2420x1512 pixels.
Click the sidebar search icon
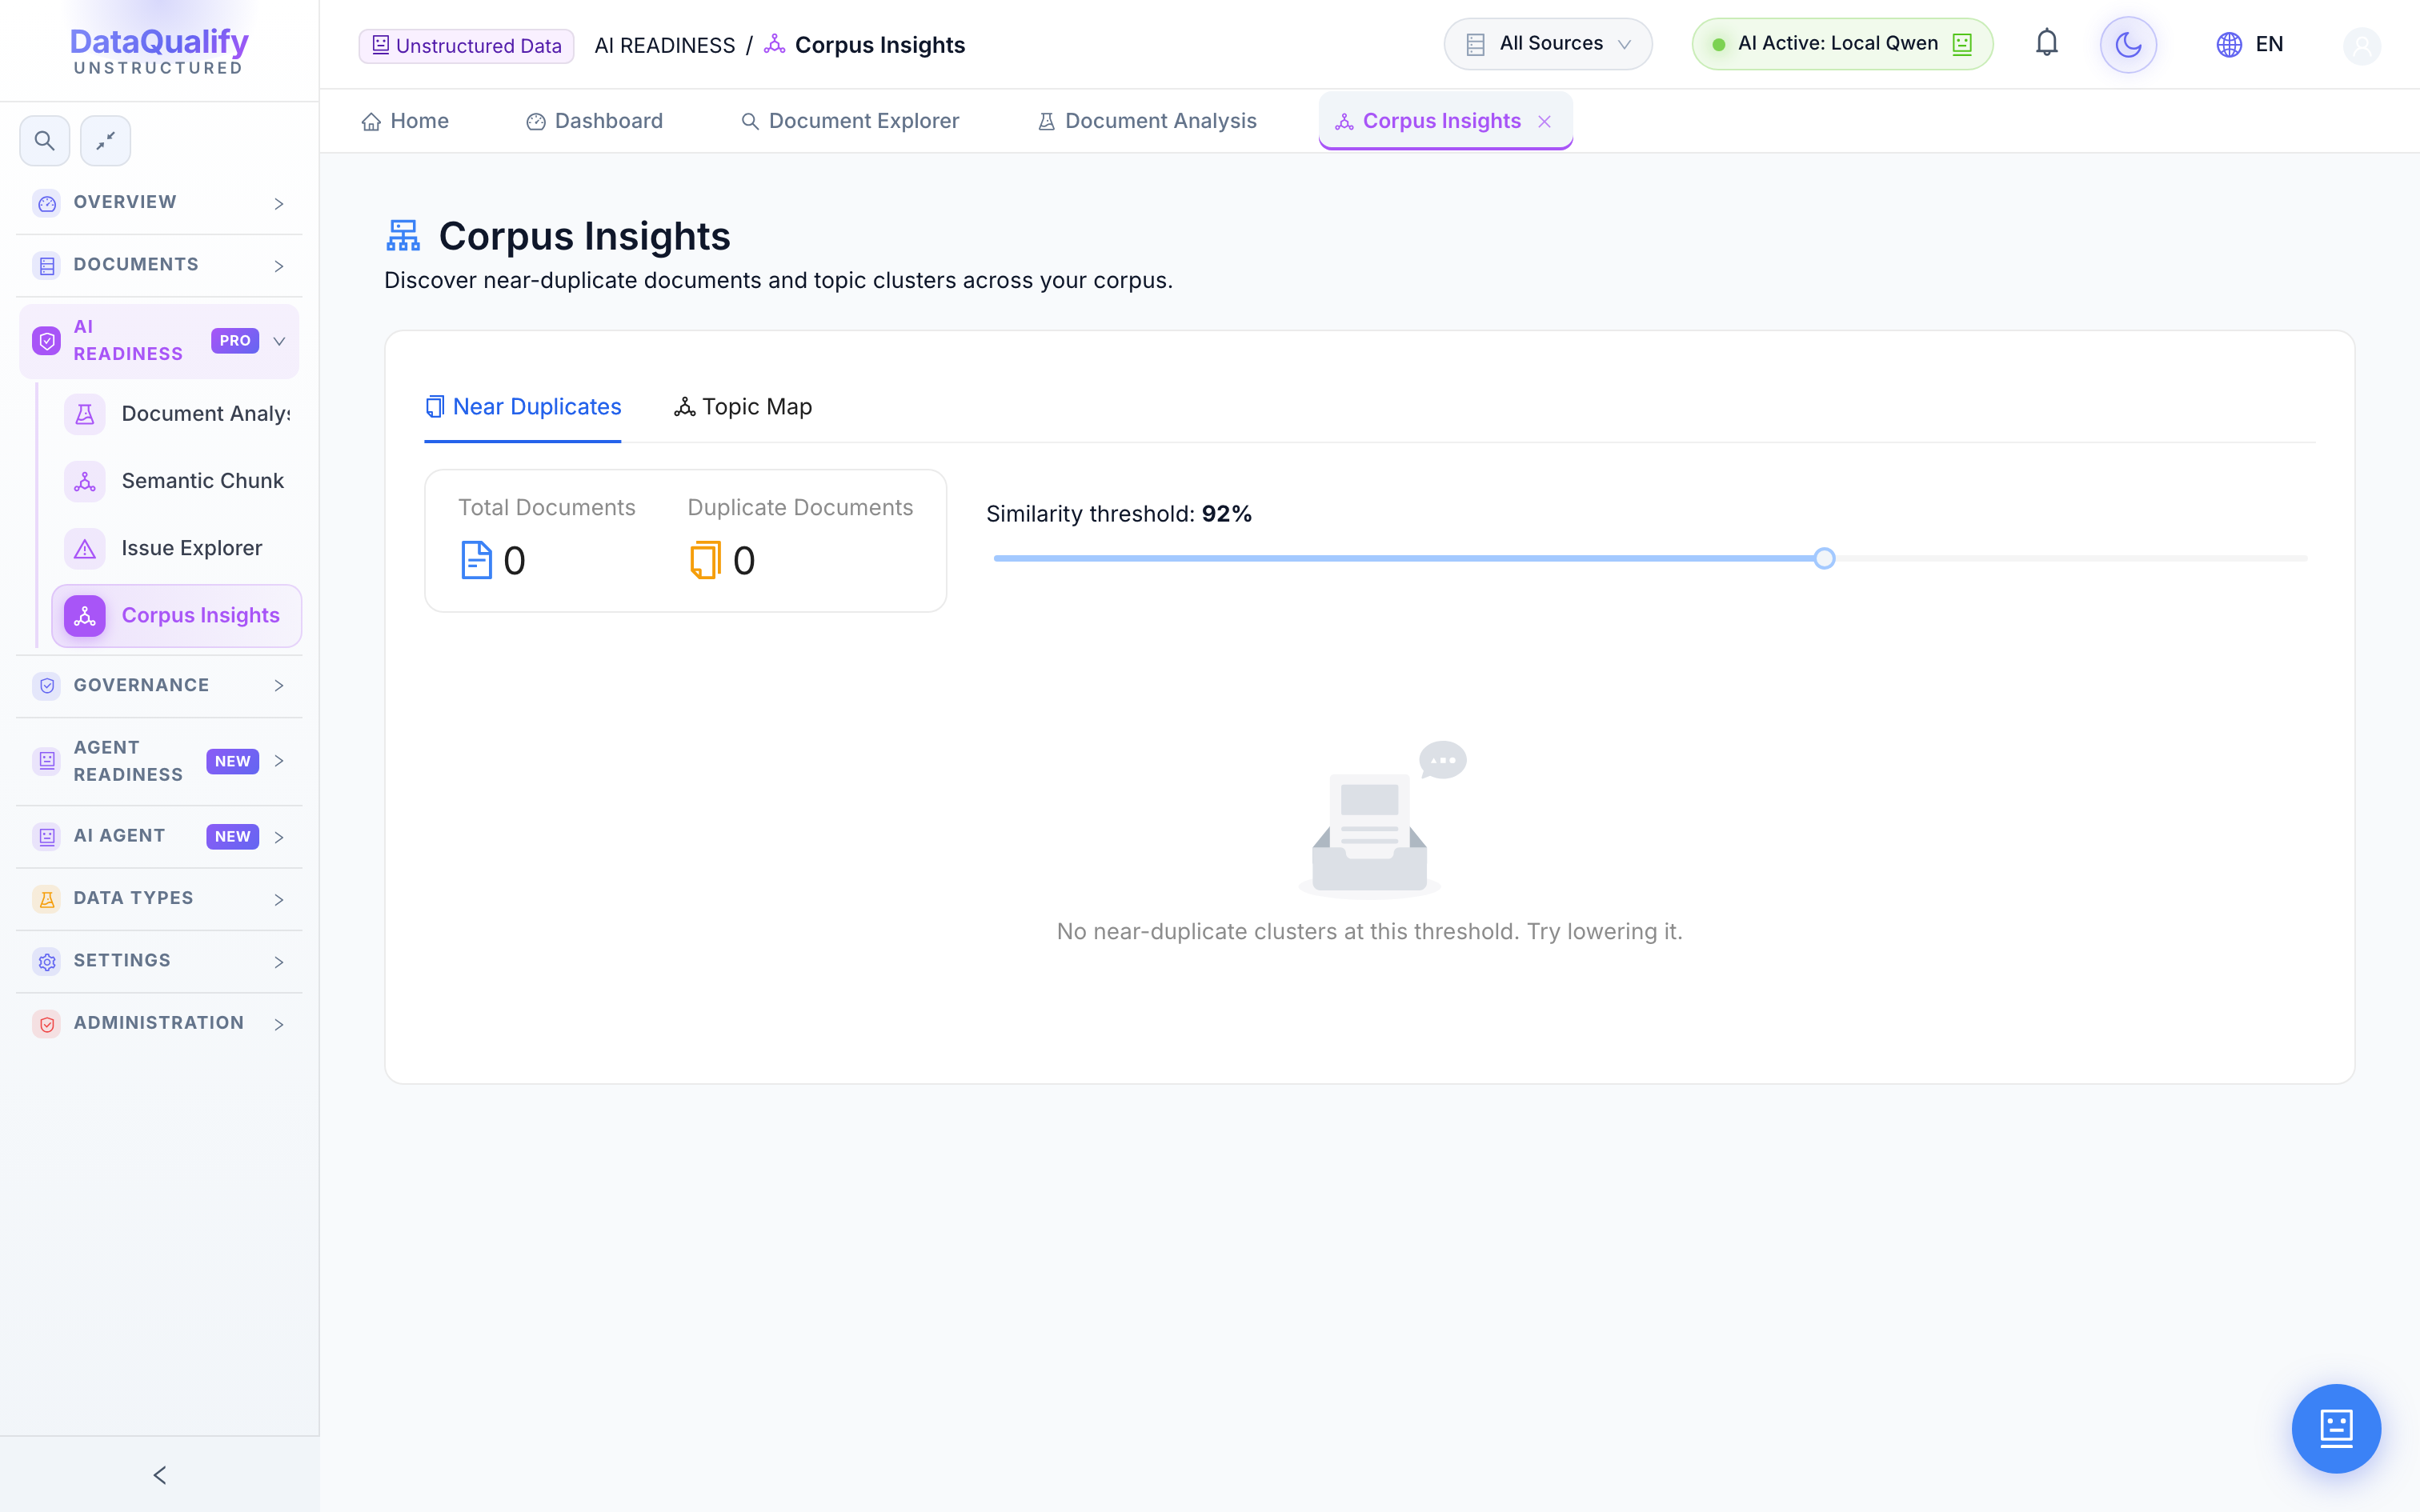[x=45, y=141]
